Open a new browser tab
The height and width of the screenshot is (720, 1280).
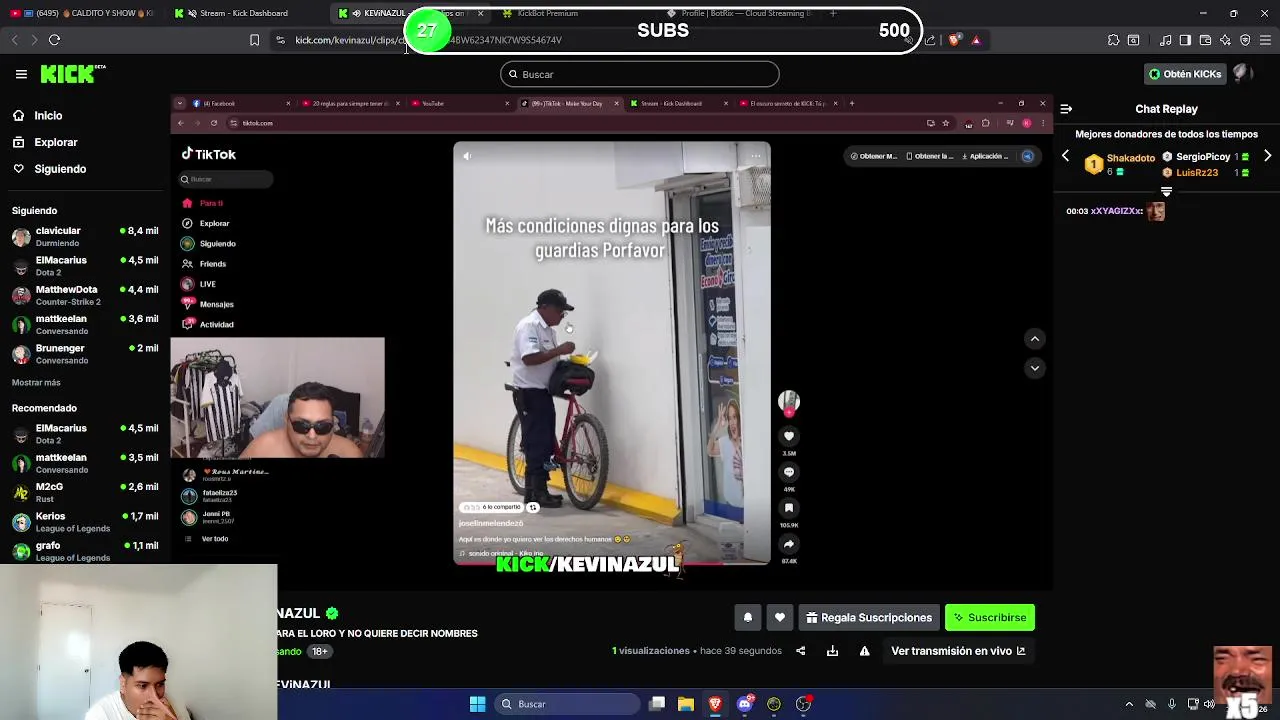(x=832, y=13)
